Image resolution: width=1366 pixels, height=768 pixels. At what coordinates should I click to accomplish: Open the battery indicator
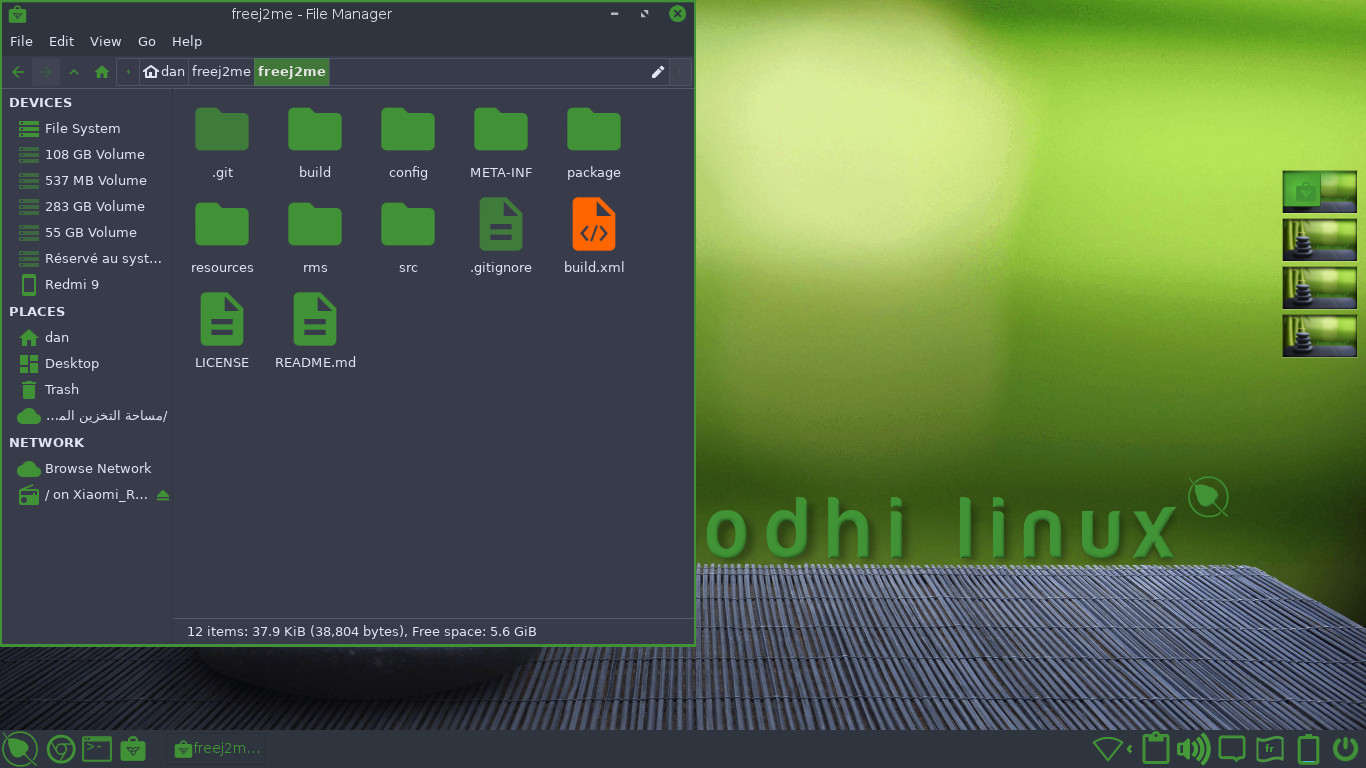coord(1308,748)
